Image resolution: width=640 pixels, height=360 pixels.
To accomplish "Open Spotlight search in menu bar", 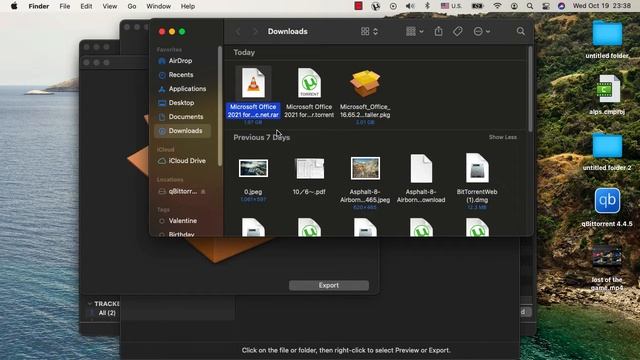I will pyautogui.click(x=530, y=6).
